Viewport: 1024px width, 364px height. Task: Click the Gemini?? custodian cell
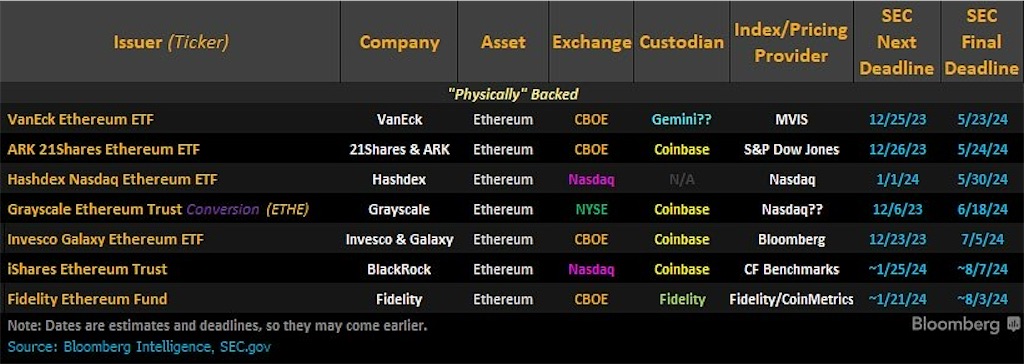tap(681, 120)
